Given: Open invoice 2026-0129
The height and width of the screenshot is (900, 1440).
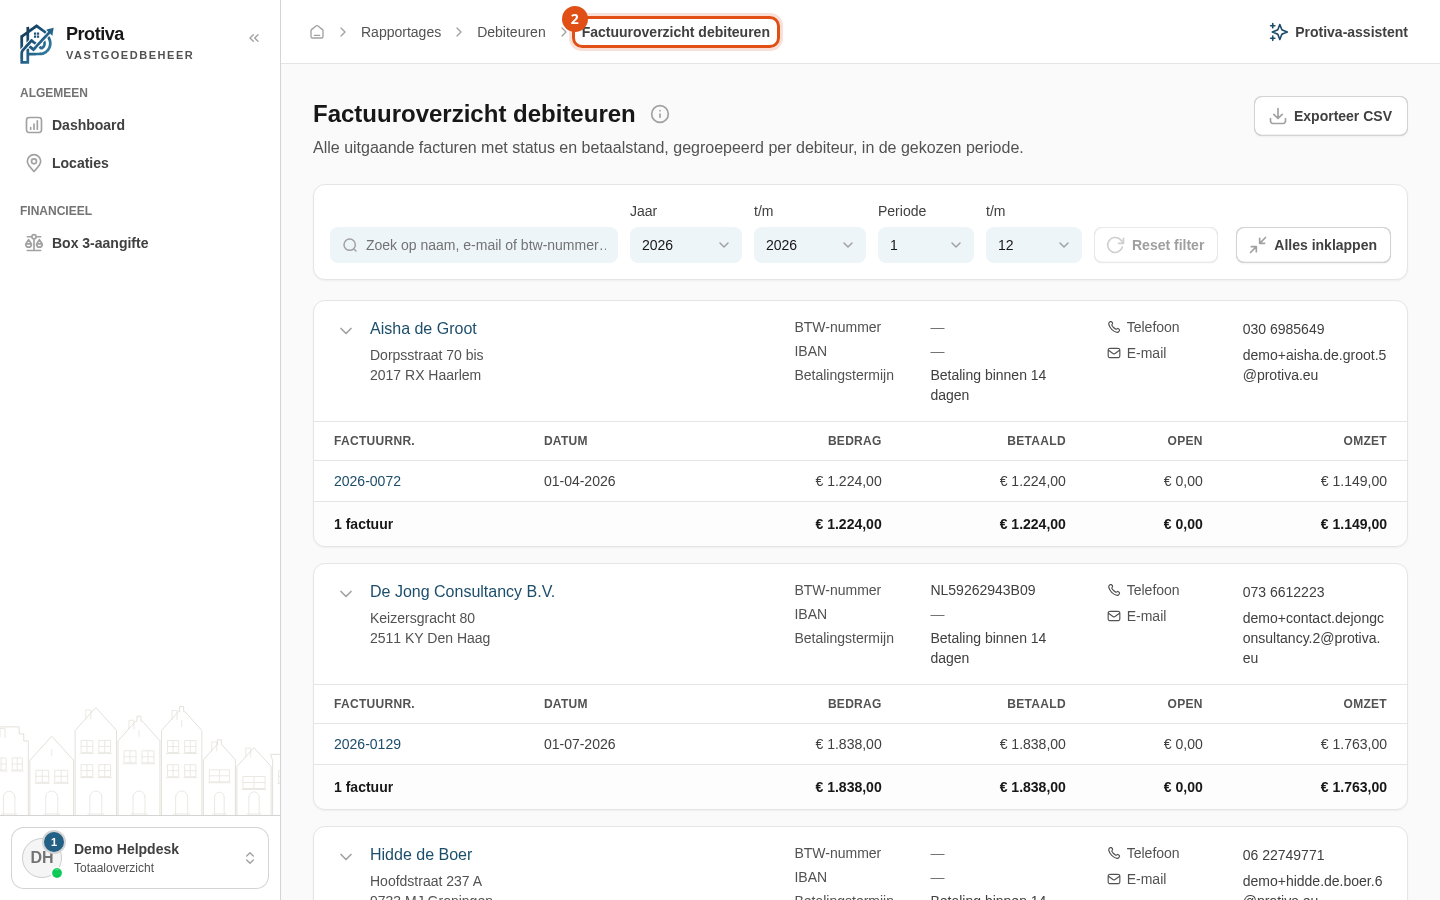Looking at the screenshot, I should point(367,744).
